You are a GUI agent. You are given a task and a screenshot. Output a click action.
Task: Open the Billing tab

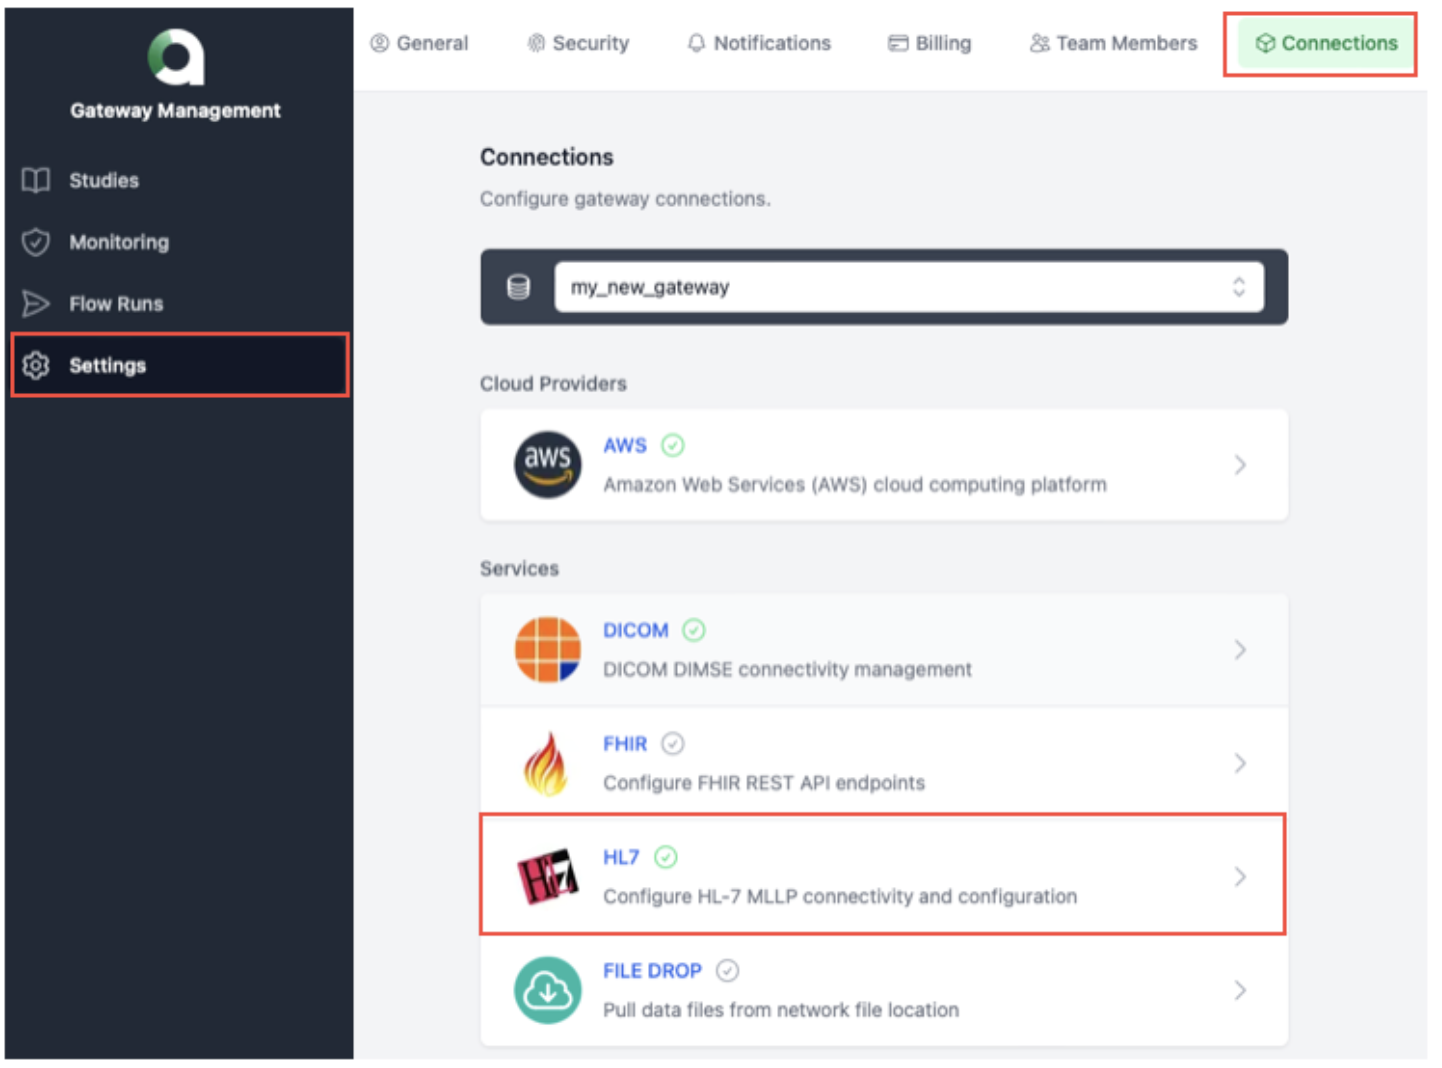point(930,43)
